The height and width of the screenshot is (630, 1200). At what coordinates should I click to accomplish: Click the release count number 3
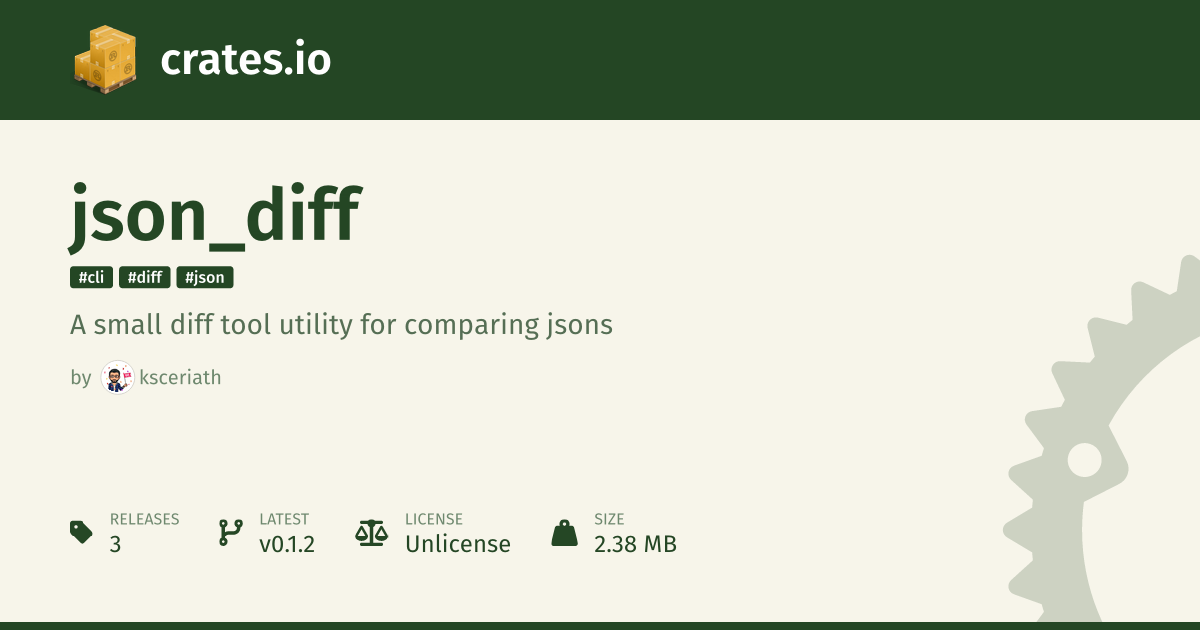pyautogui.click(x=116, y=544)
